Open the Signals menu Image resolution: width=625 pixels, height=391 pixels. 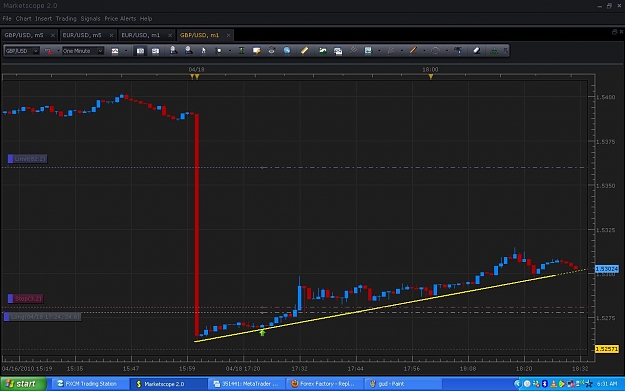tap(90, 19)
